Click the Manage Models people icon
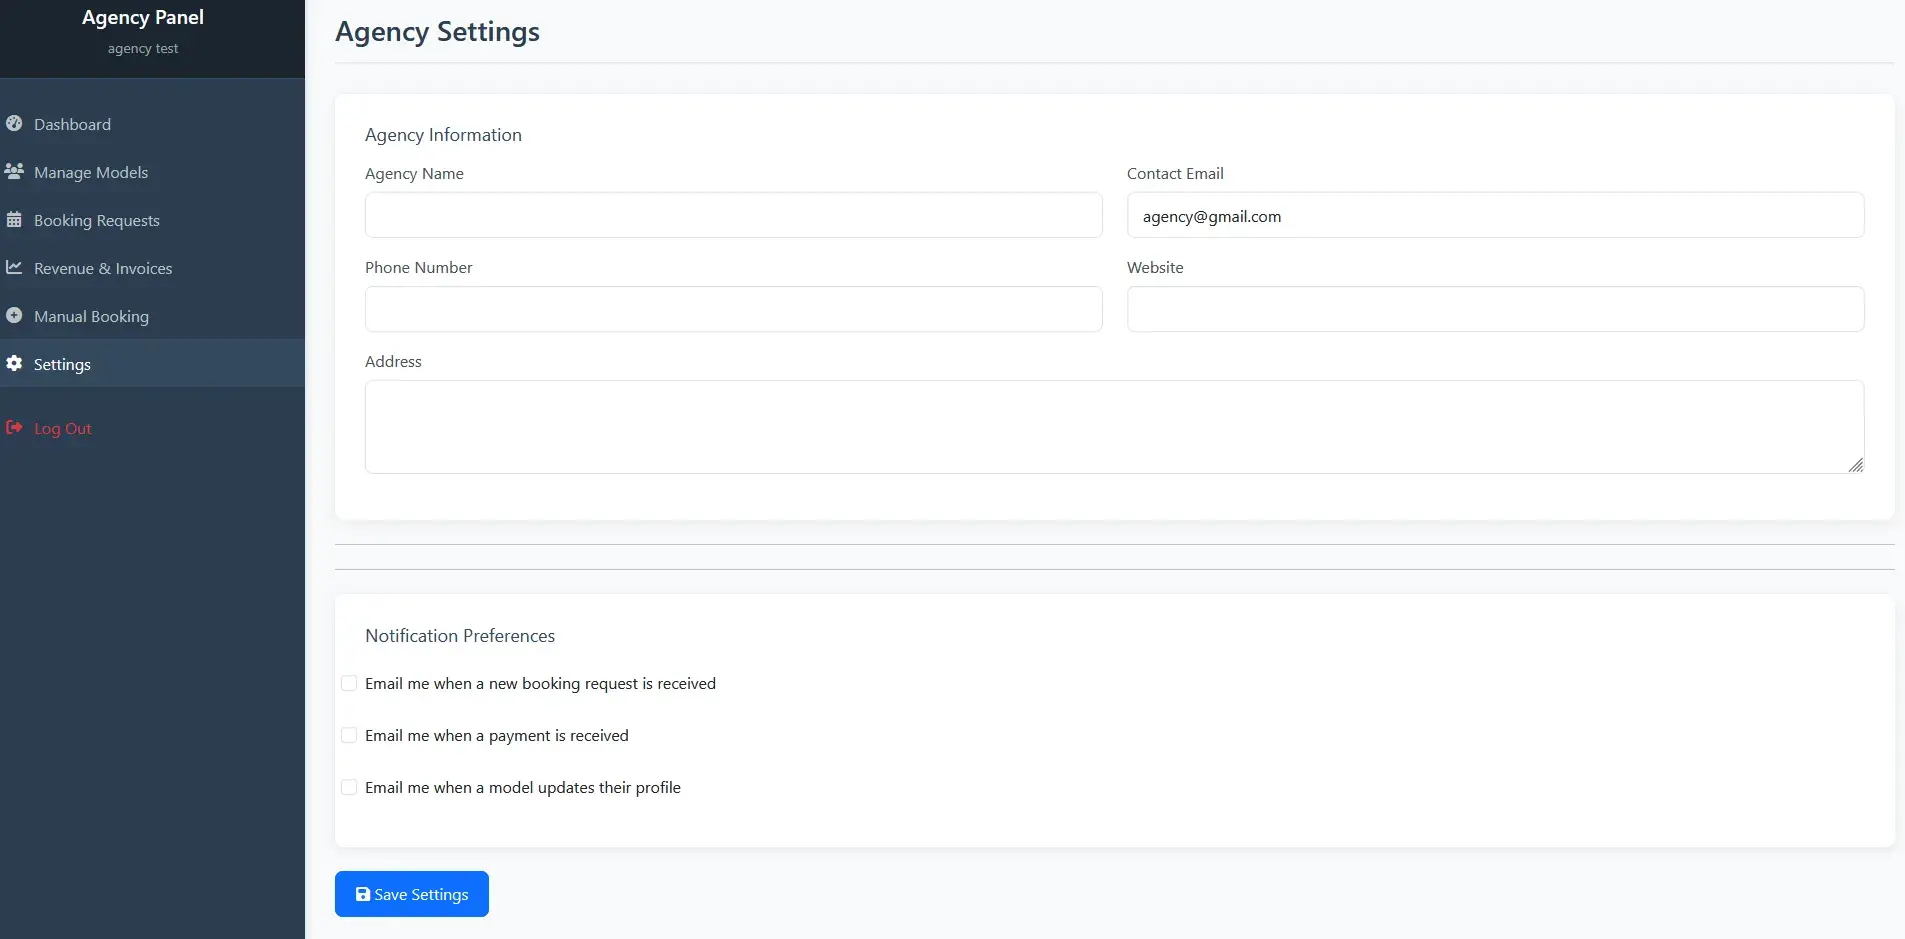1905x939 pixels. [x=14, y=172]
